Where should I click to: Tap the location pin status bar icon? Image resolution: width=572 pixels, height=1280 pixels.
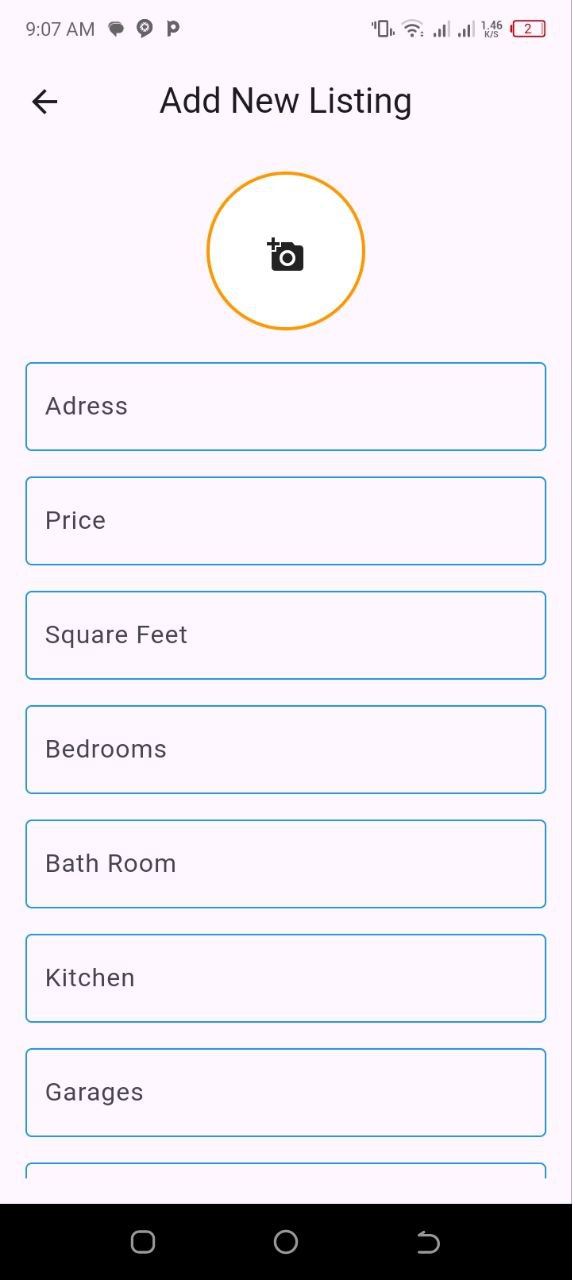145,29
